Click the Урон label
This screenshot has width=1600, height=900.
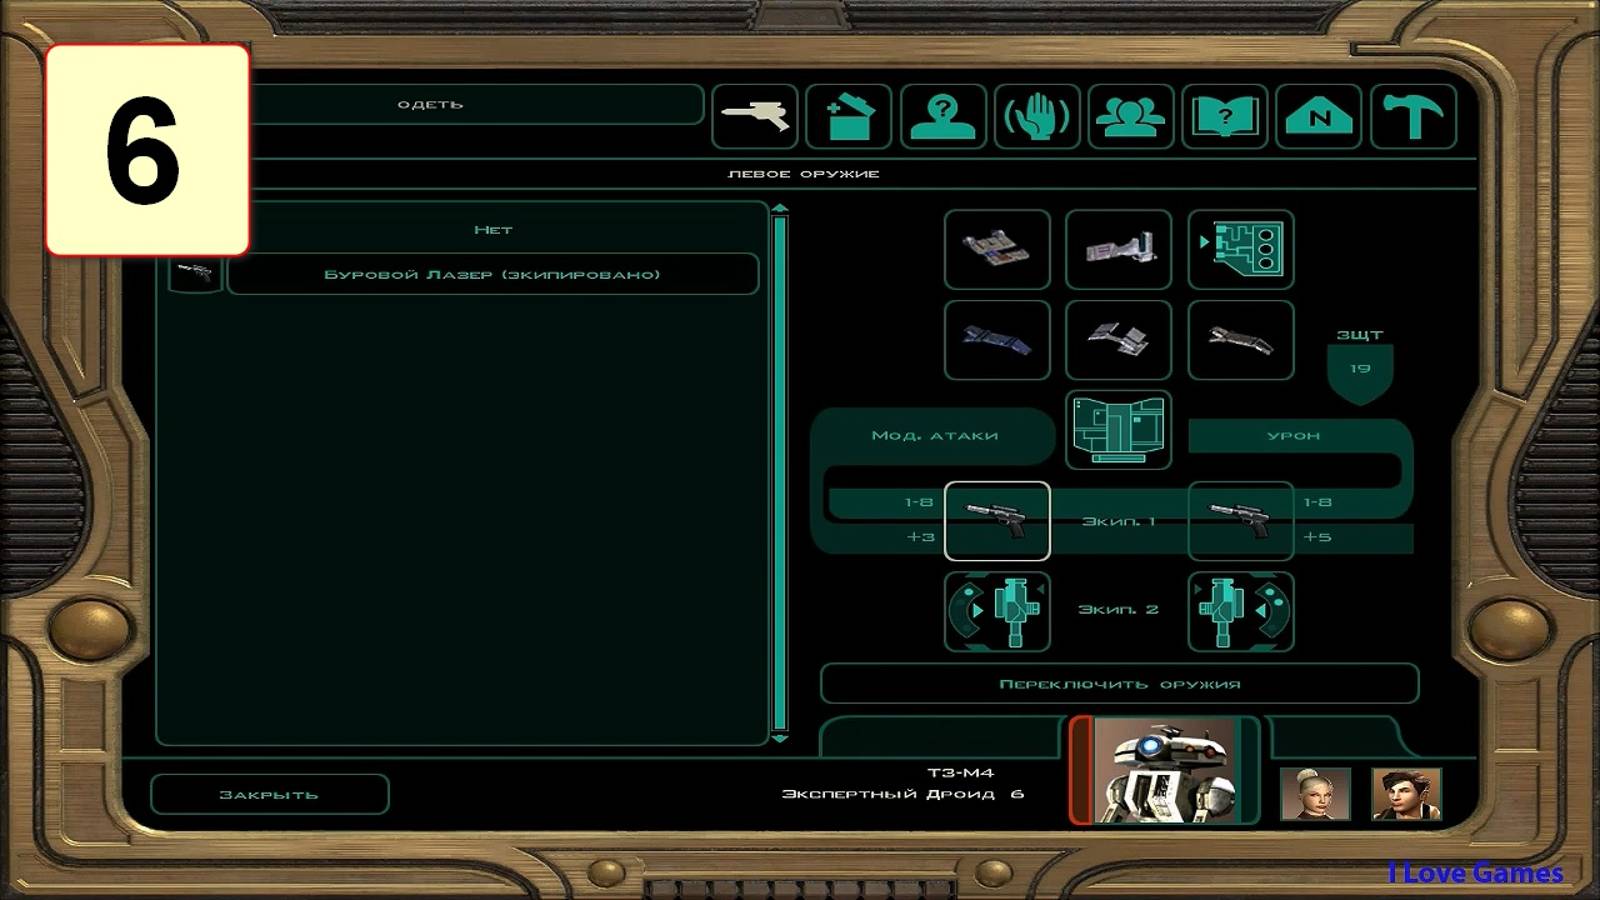coord(1294,436)
